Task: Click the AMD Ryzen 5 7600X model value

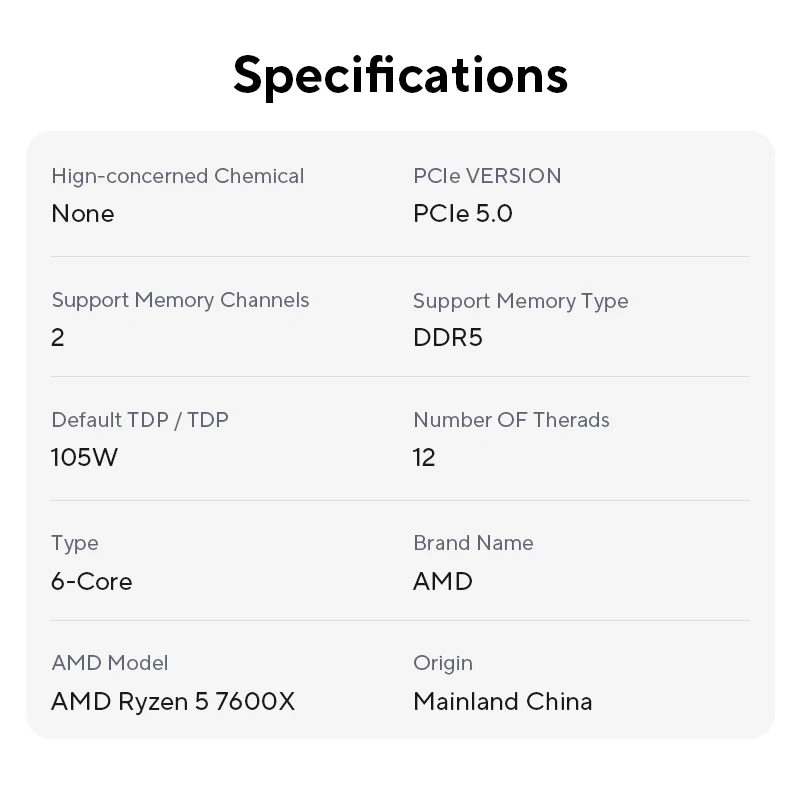Action: (173, 702)
